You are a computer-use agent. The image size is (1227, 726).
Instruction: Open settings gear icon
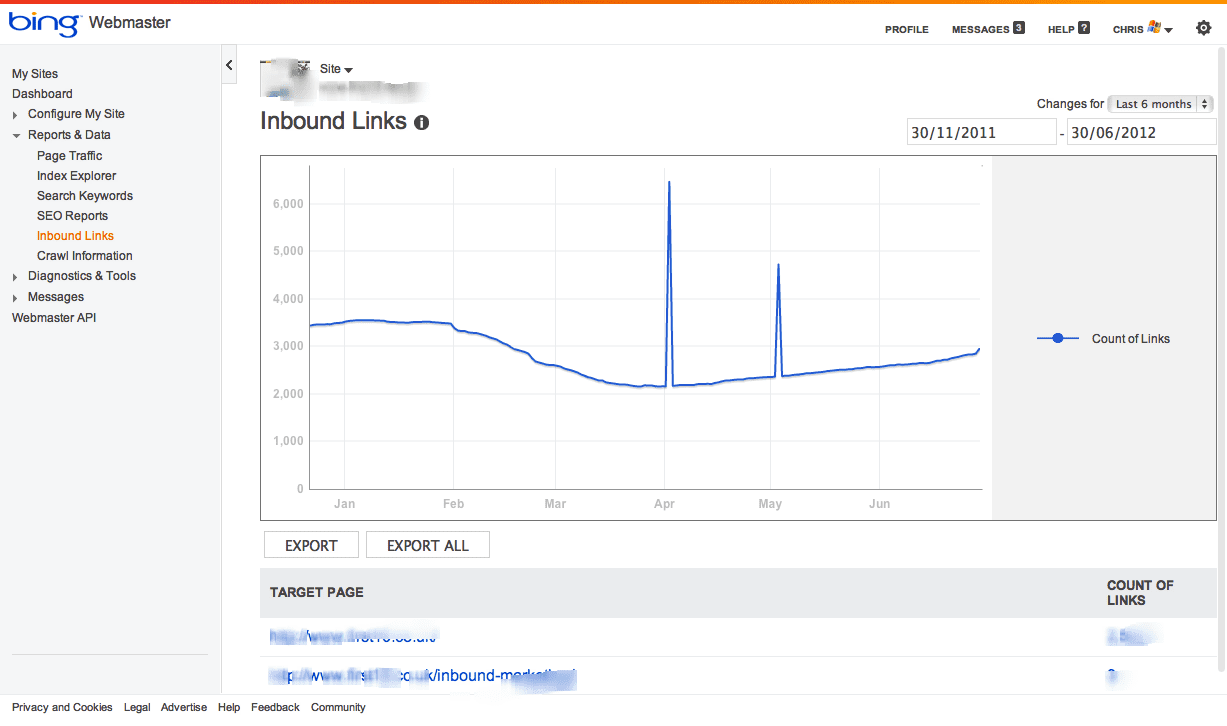click(x=1203, y=28)
